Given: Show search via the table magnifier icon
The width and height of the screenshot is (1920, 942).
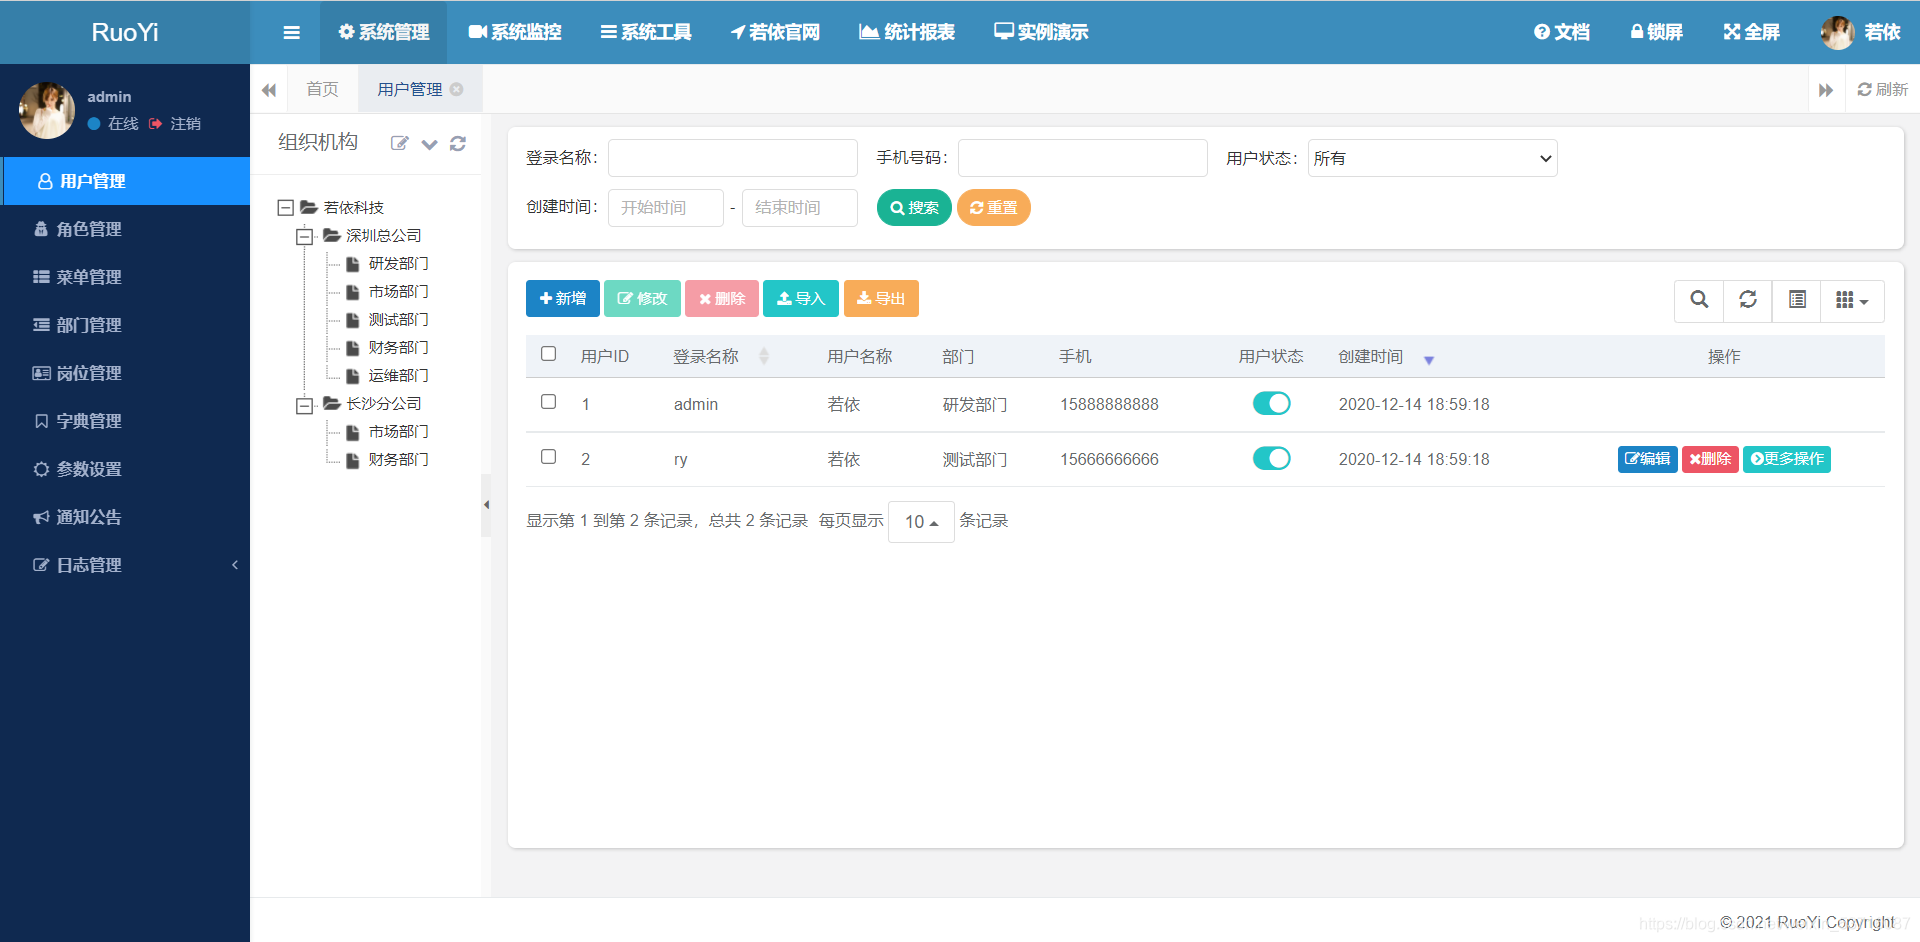Looking at the screenshot, I should [1699, 300].
